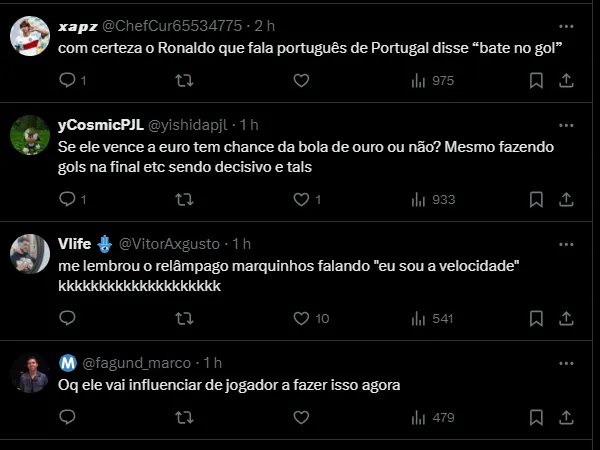Like the xapz tweet
Image resolution: width=600 pixels, height=450 pixels.
tap(300, 80)
